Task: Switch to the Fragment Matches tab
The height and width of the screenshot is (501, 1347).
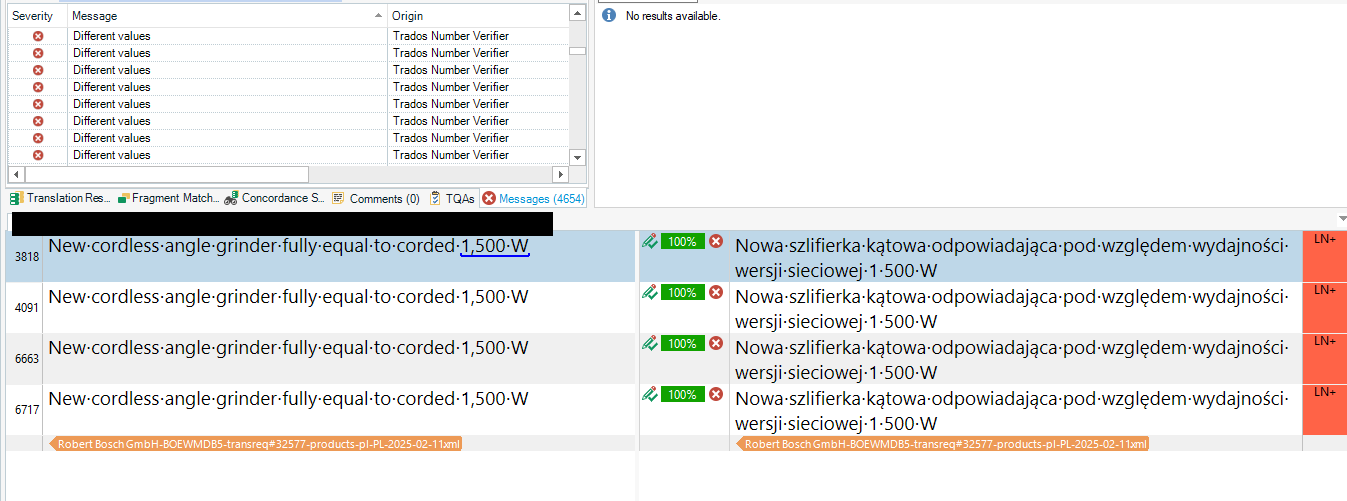Action: tap(168, 198)
